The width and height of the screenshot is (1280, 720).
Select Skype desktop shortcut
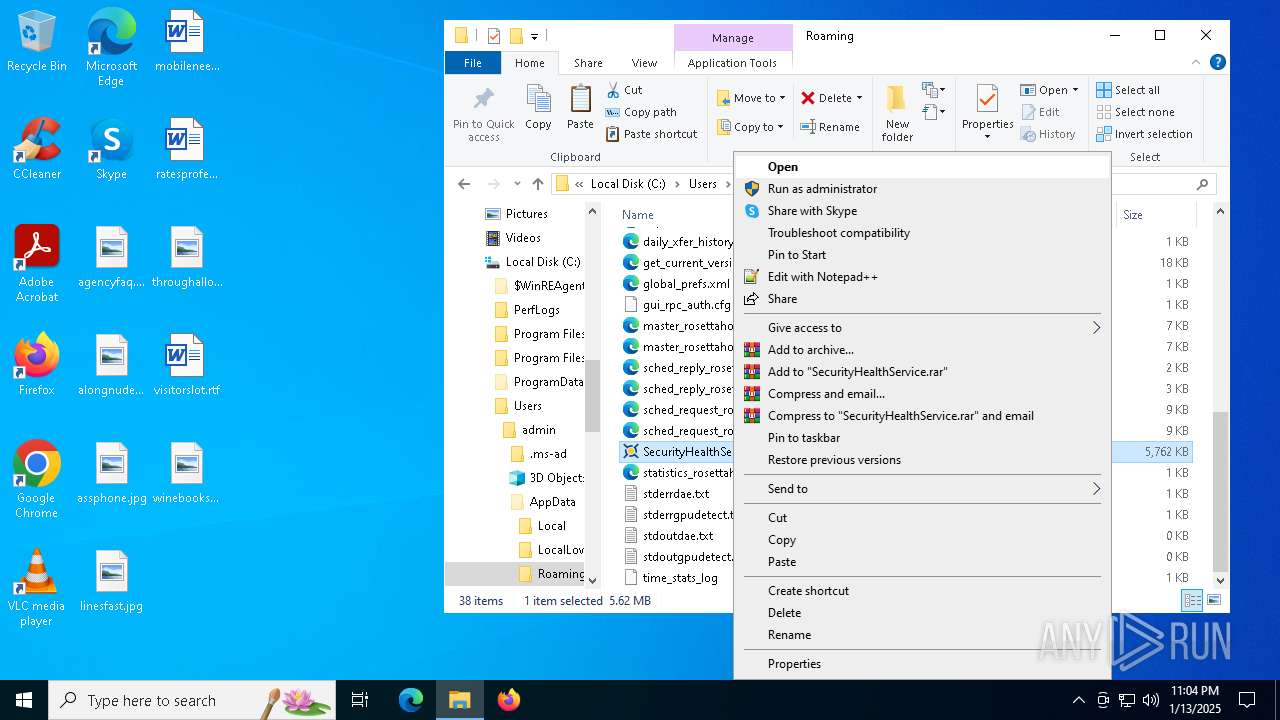[x=111, y=149]
